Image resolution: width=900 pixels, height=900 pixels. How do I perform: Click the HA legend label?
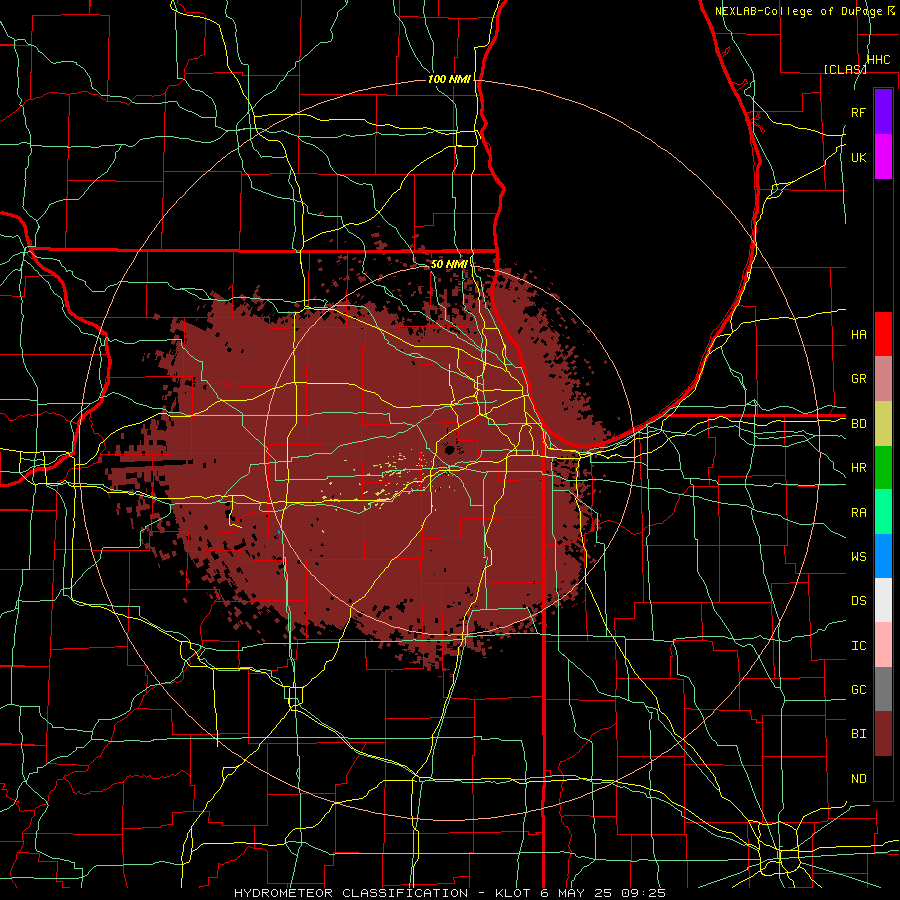point(859,335)
